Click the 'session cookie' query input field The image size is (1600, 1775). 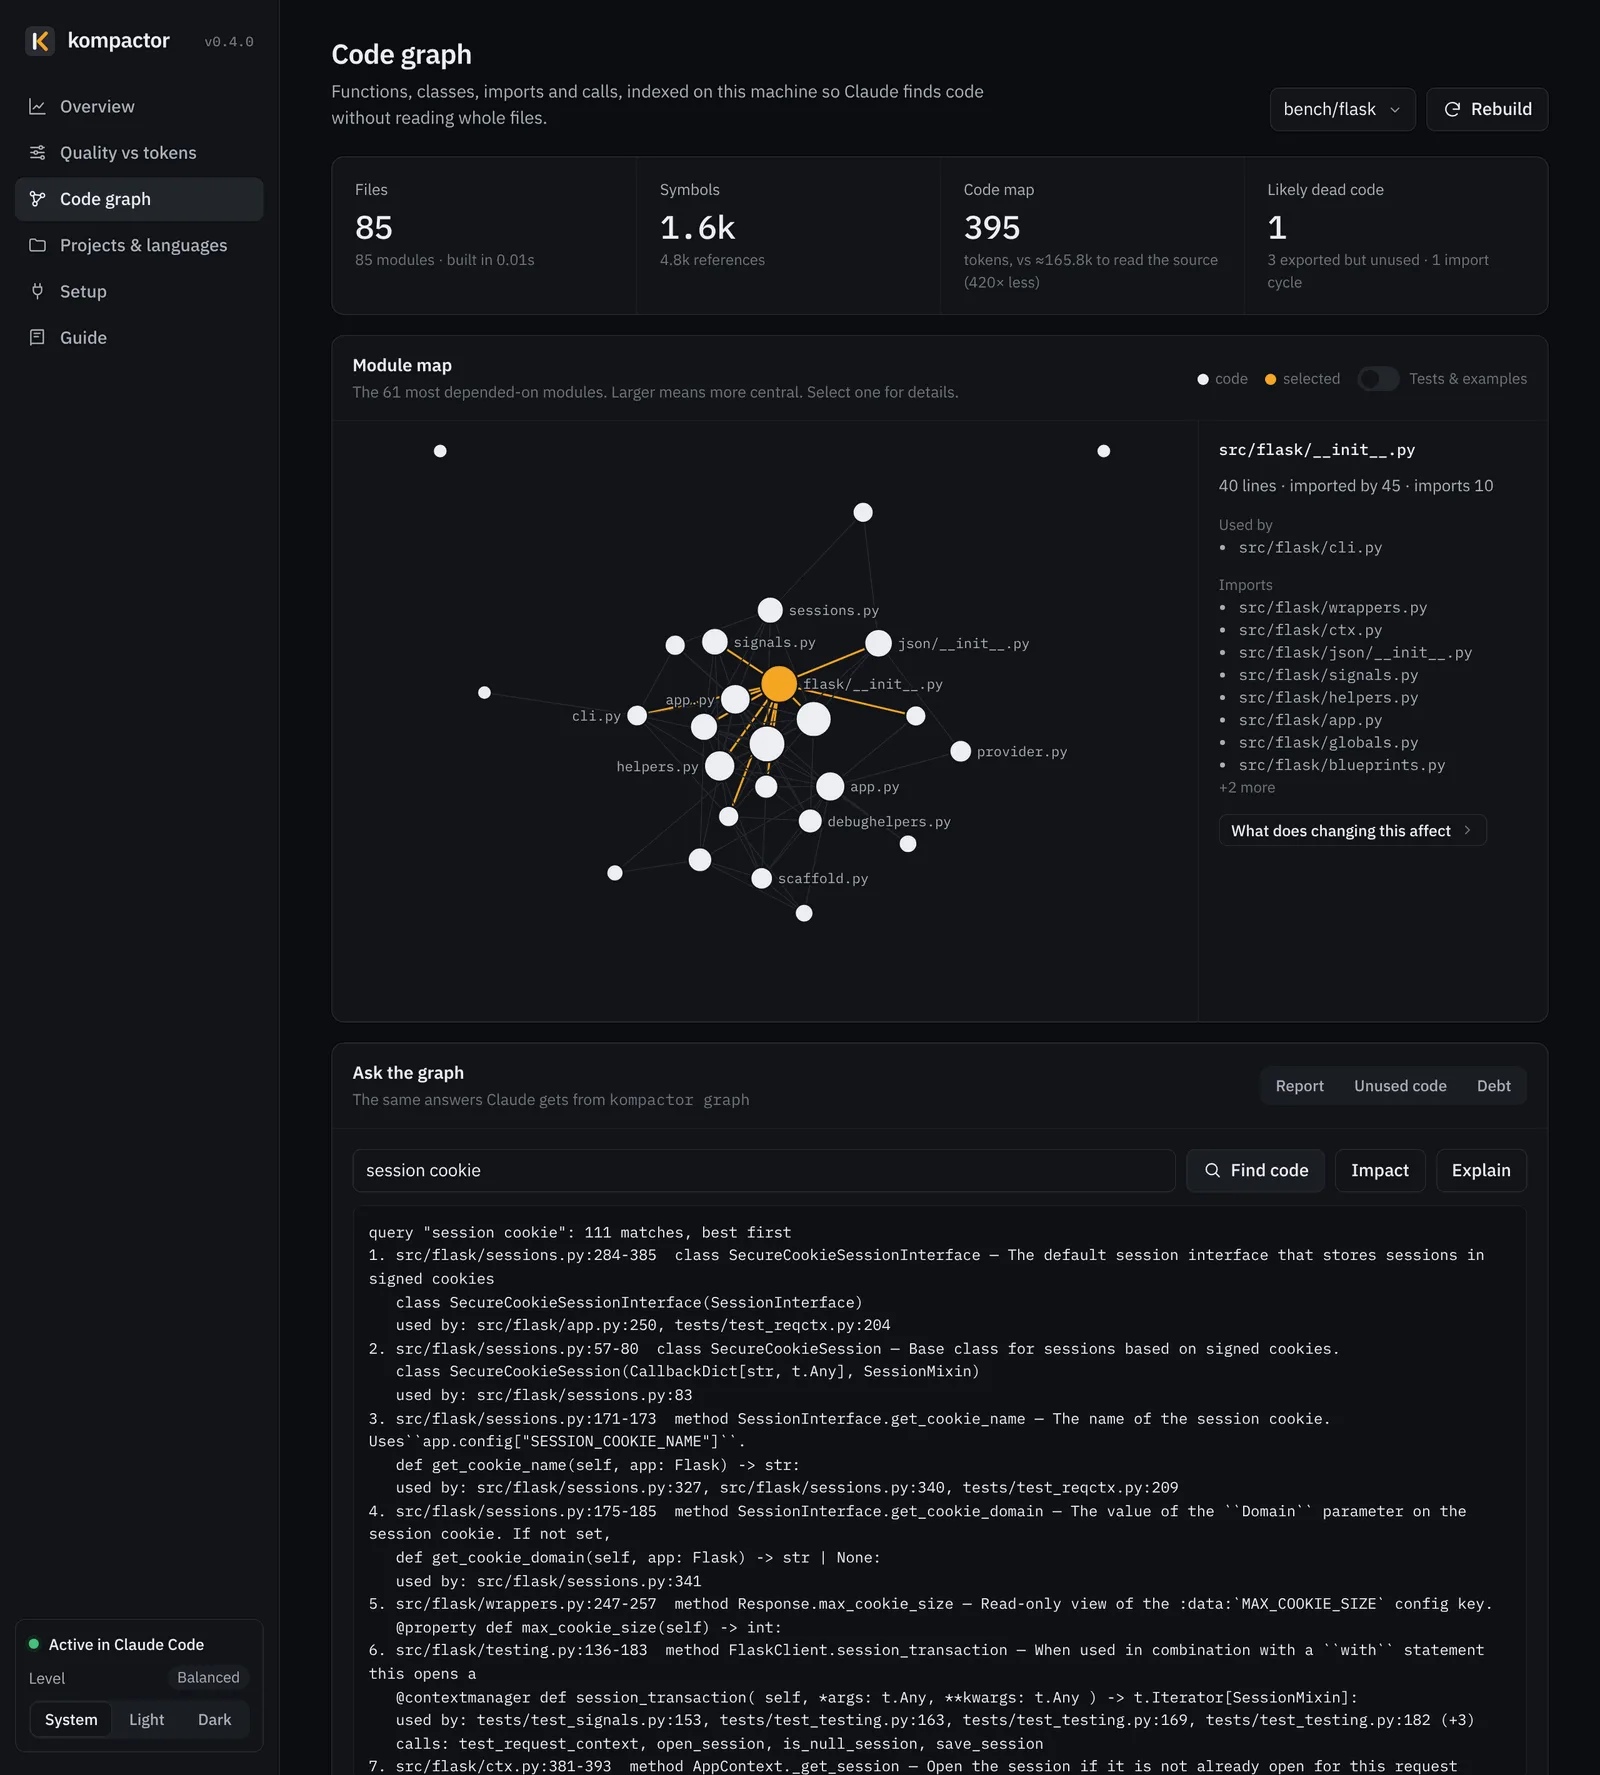coord(763,1170)
